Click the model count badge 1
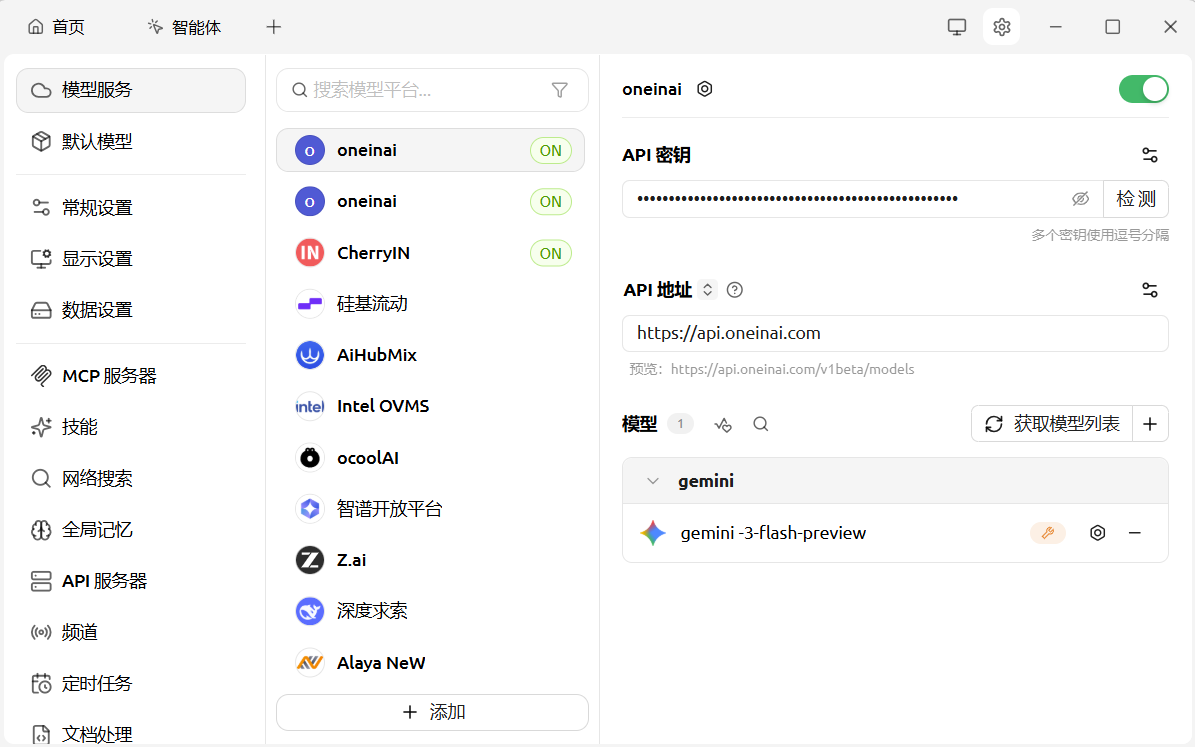 coord(680,424)
